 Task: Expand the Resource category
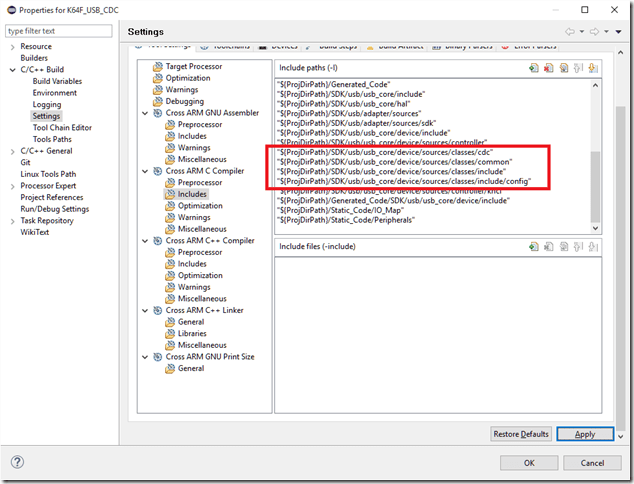coord(13,47)
